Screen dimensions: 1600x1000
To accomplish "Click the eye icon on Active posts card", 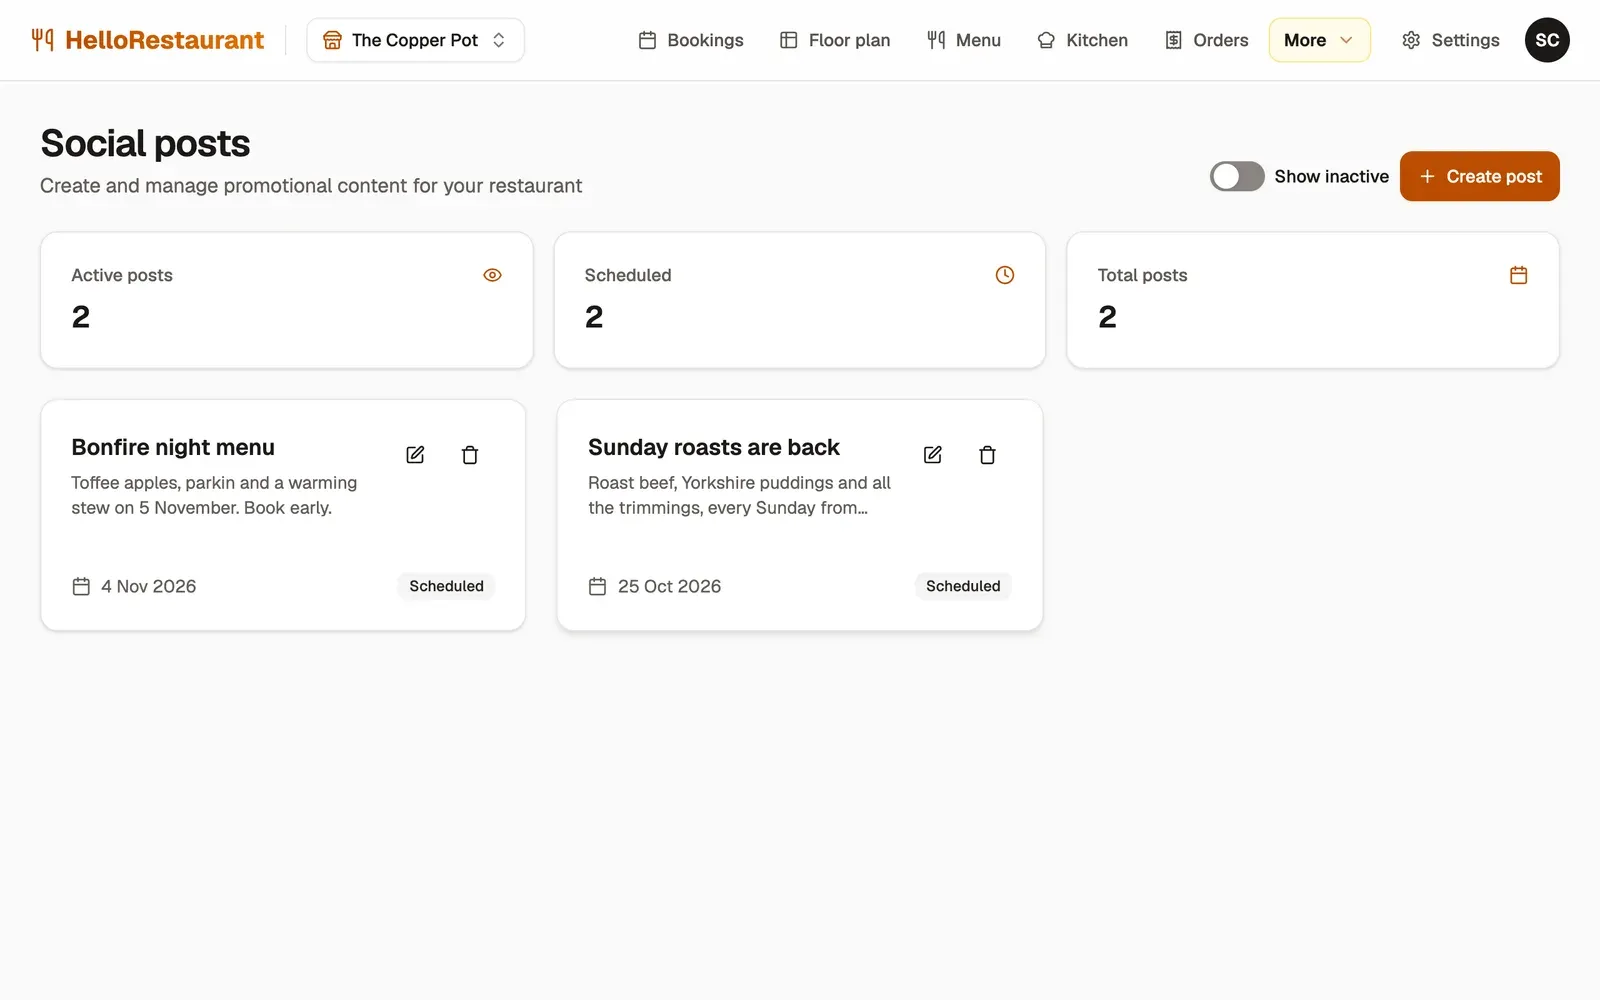I will pyautogui.click(x=492, y=275).
